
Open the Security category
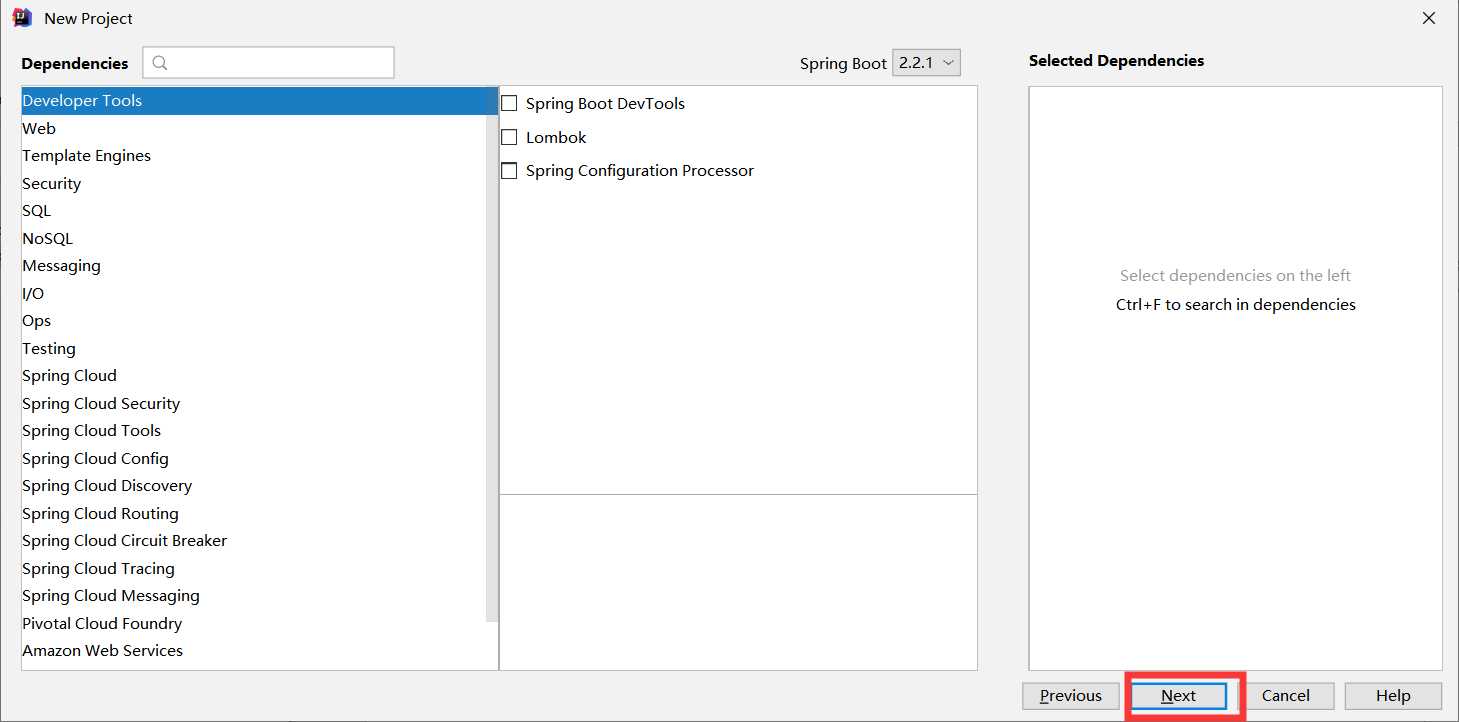click(254, 183)
